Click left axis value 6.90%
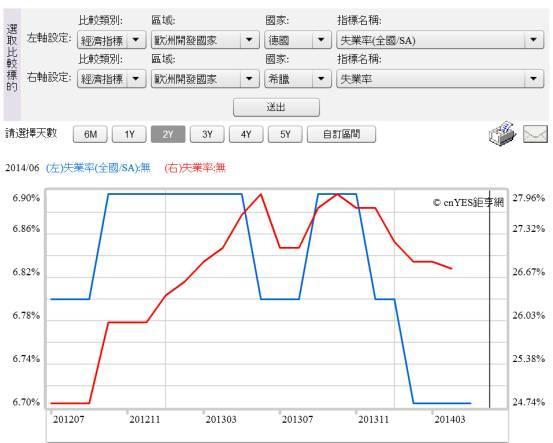 point(26,198)
